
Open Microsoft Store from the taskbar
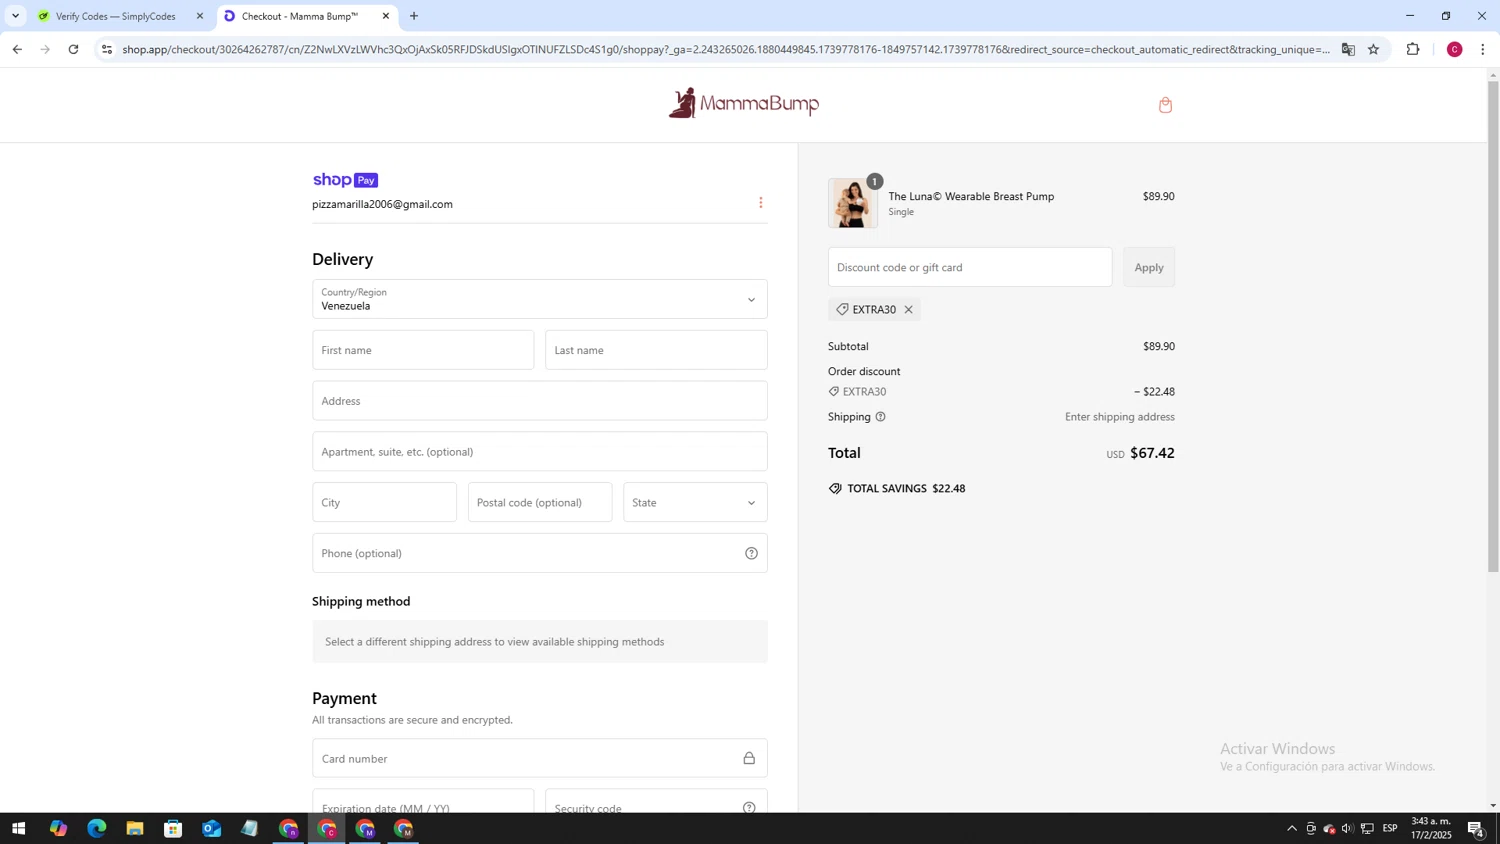pyautogui.click(x=173, y=828)
